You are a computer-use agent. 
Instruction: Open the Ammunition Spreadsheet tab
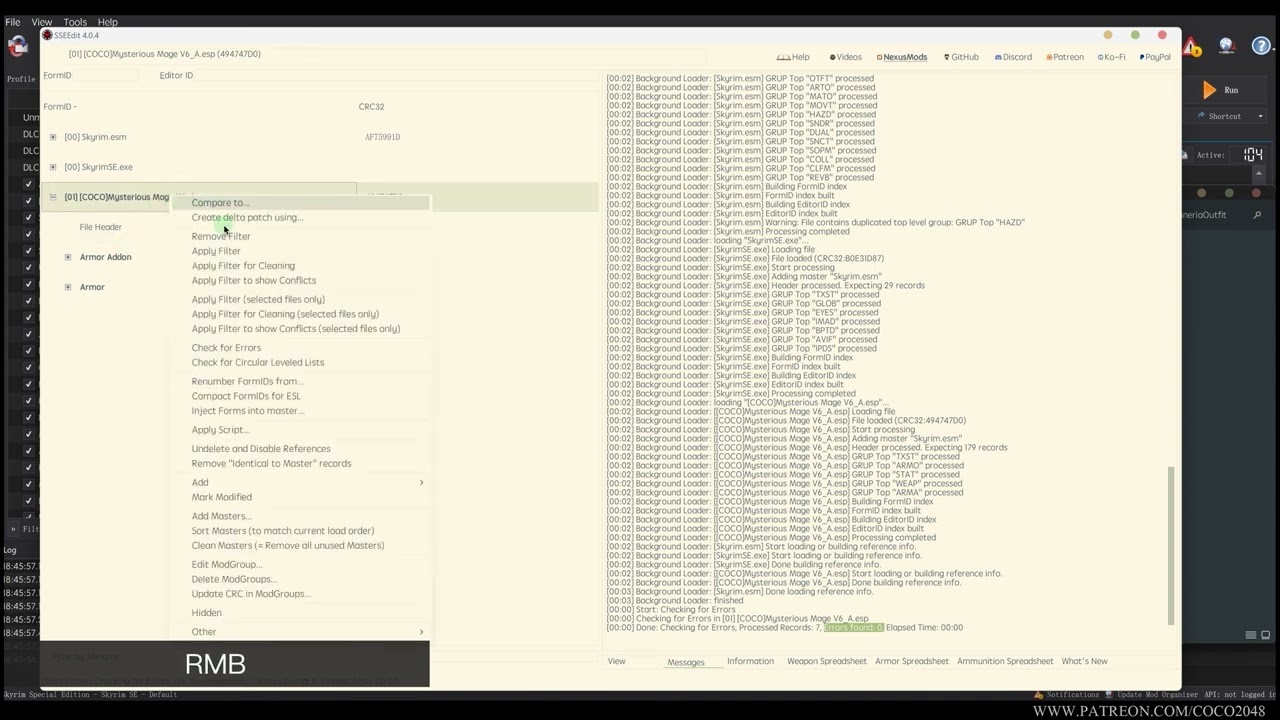click(x=1005, y=661)
